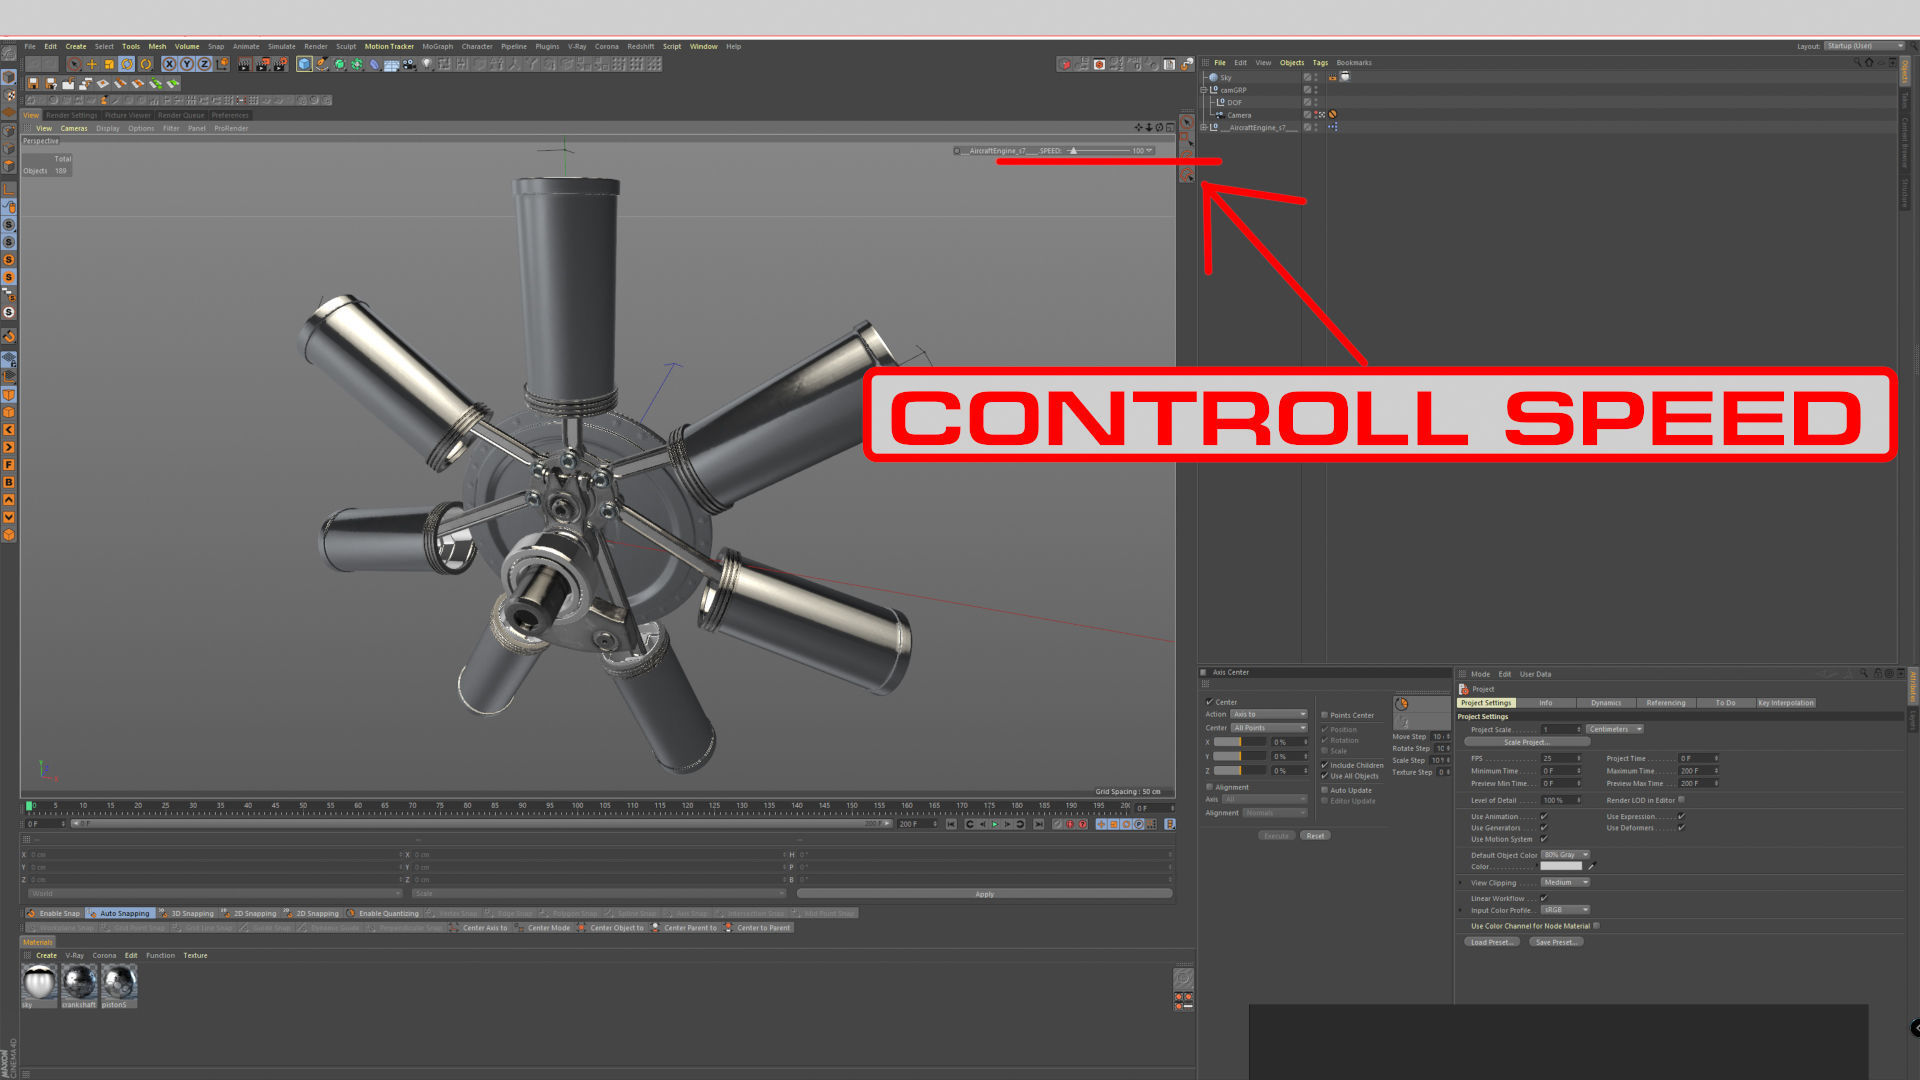Play the animation forwards

pyautogui.click(x=995, y=824)
